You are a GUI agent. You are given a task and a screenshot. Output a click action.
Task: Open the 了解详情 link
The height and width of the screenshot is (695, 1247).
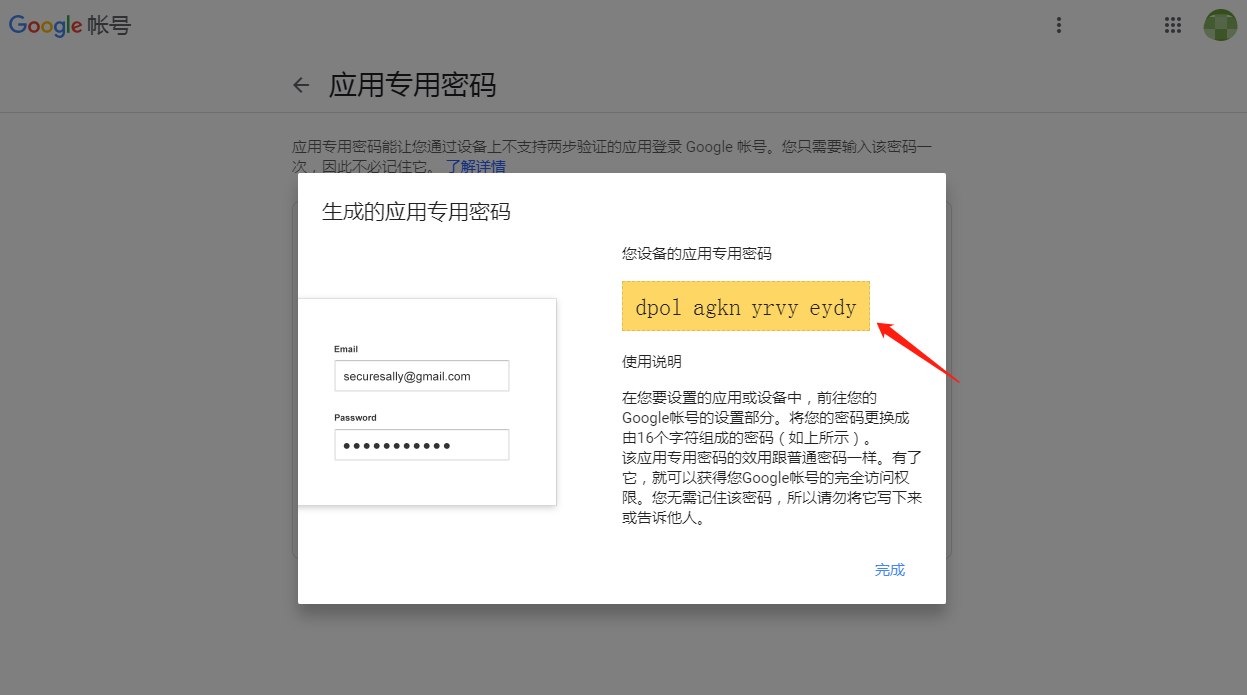476,166
